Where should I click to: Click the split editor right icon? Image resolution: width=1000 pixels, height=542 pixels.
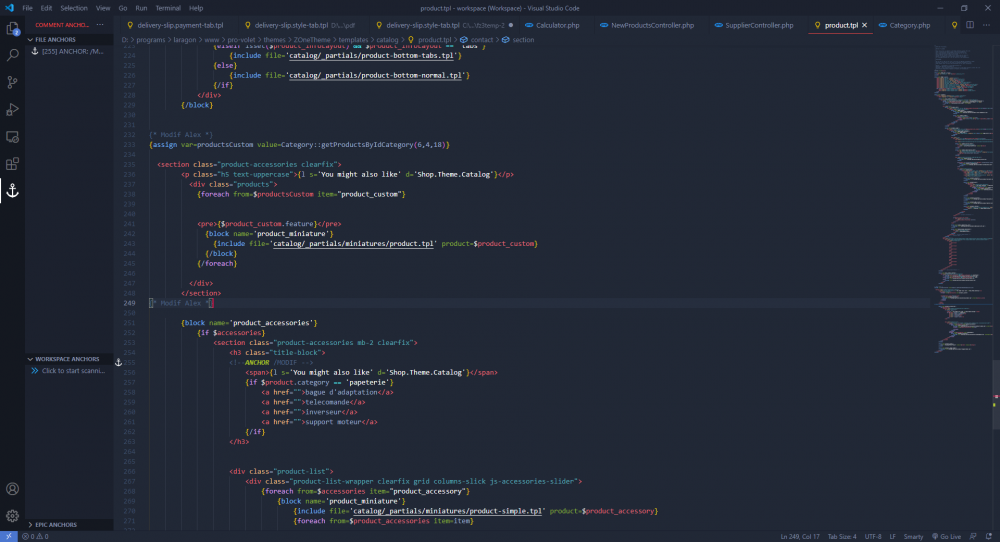[x=969, y=25]
